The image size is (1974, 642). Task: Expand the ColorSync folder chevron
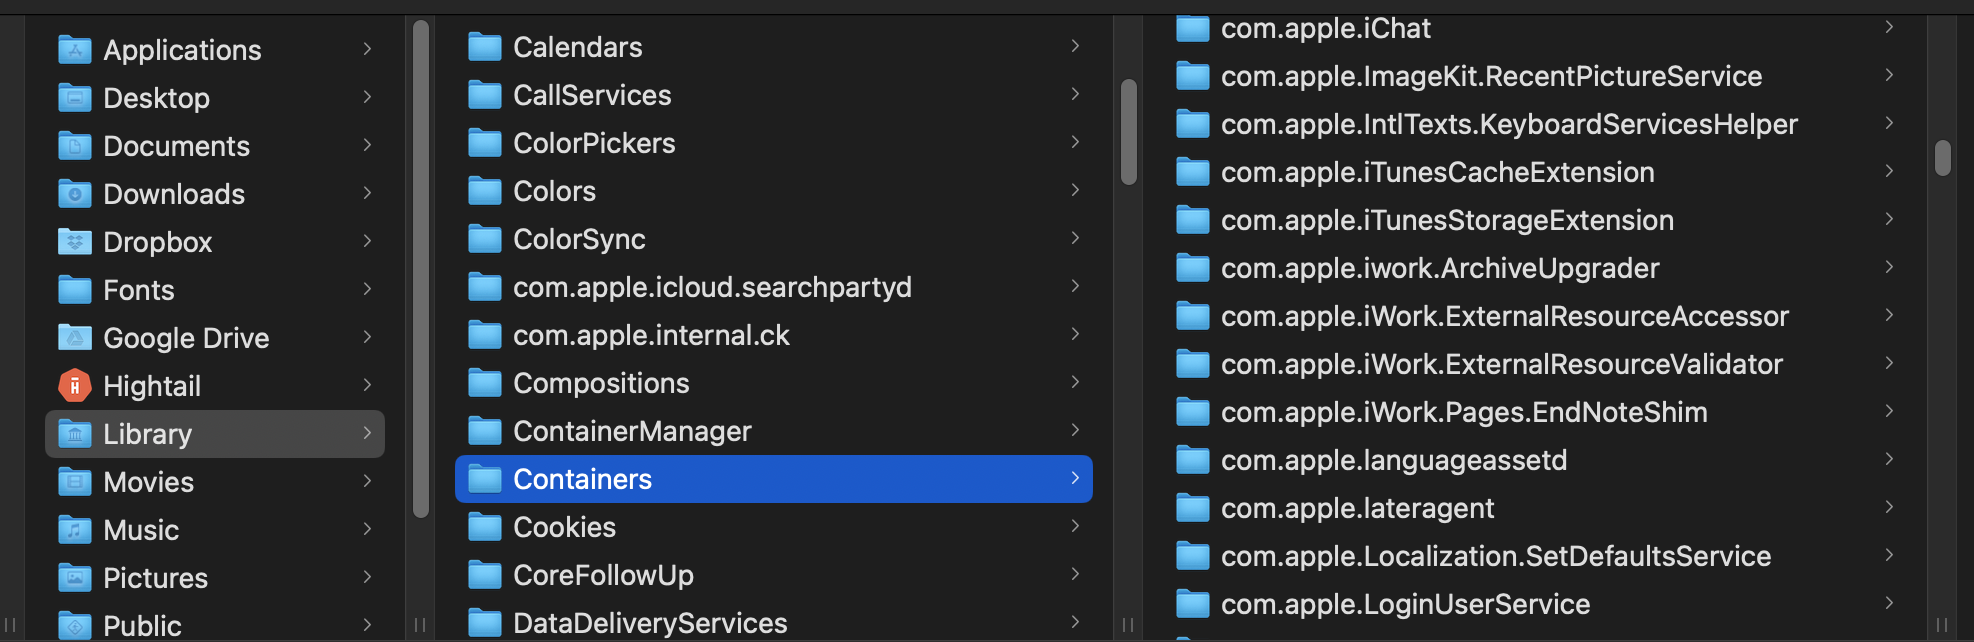[1075, 238]
